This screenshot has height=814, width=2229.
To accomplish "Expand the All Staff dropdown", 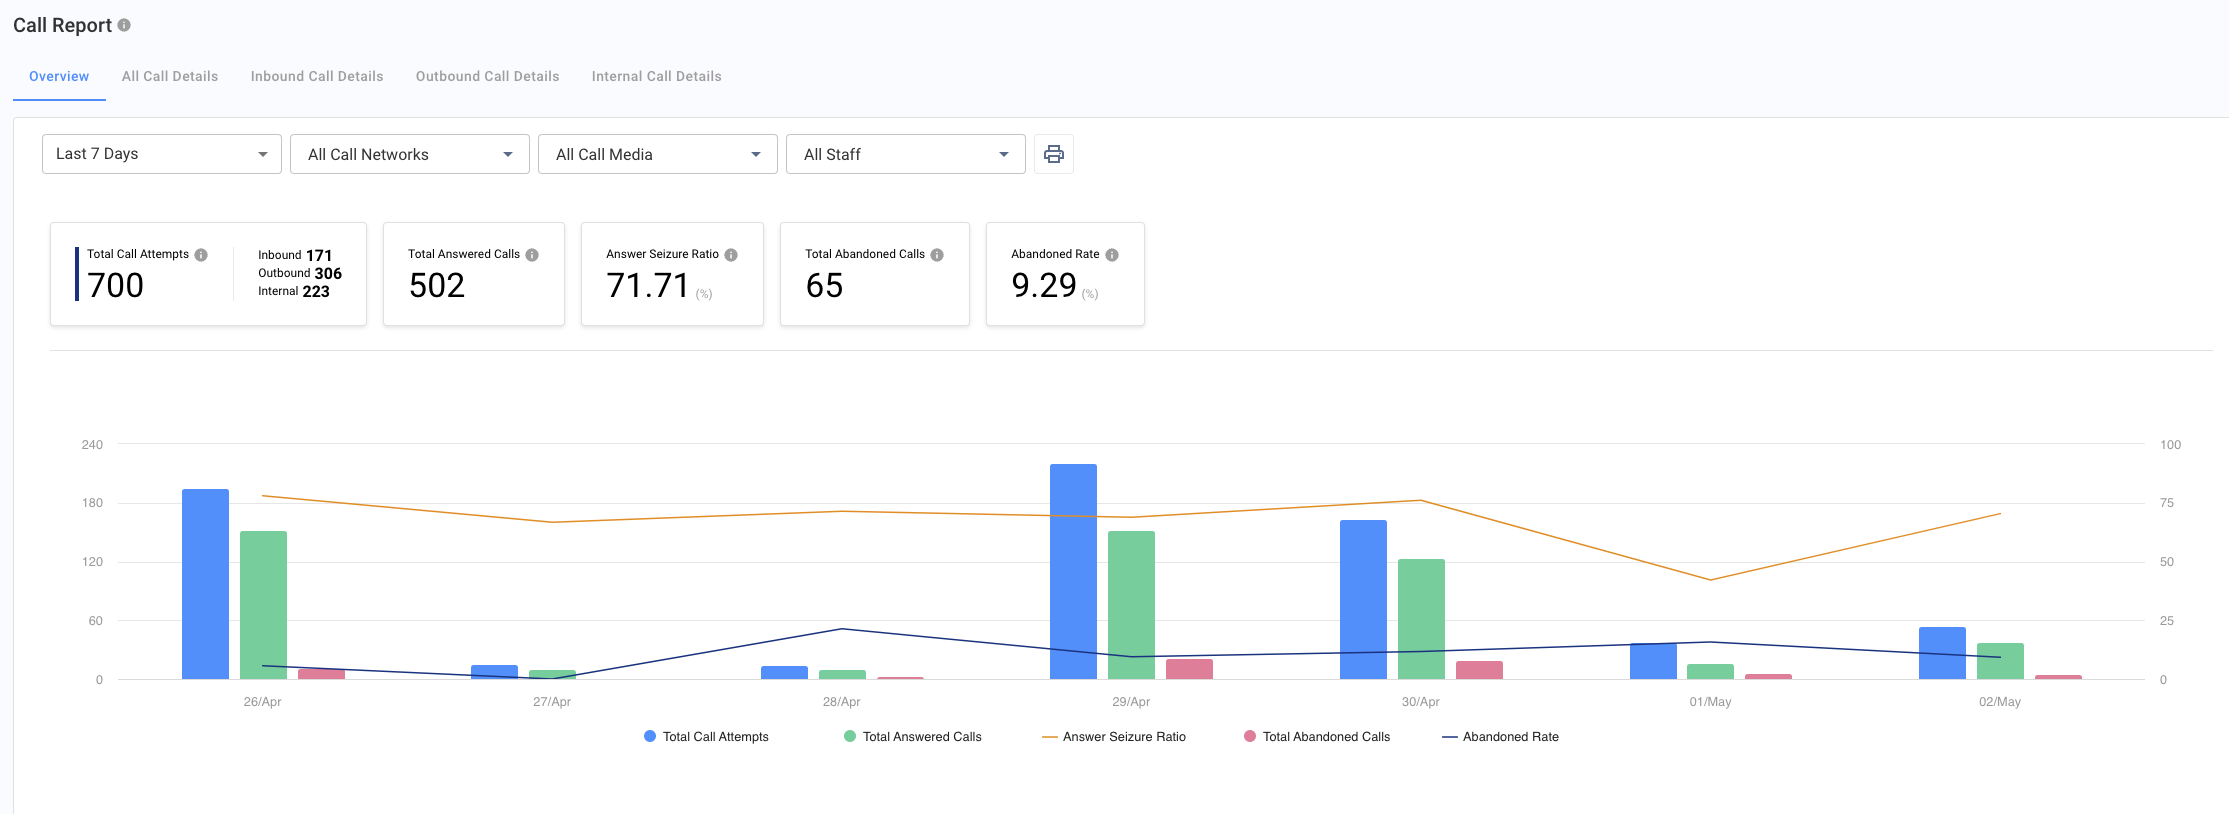I will coord(906,154).
